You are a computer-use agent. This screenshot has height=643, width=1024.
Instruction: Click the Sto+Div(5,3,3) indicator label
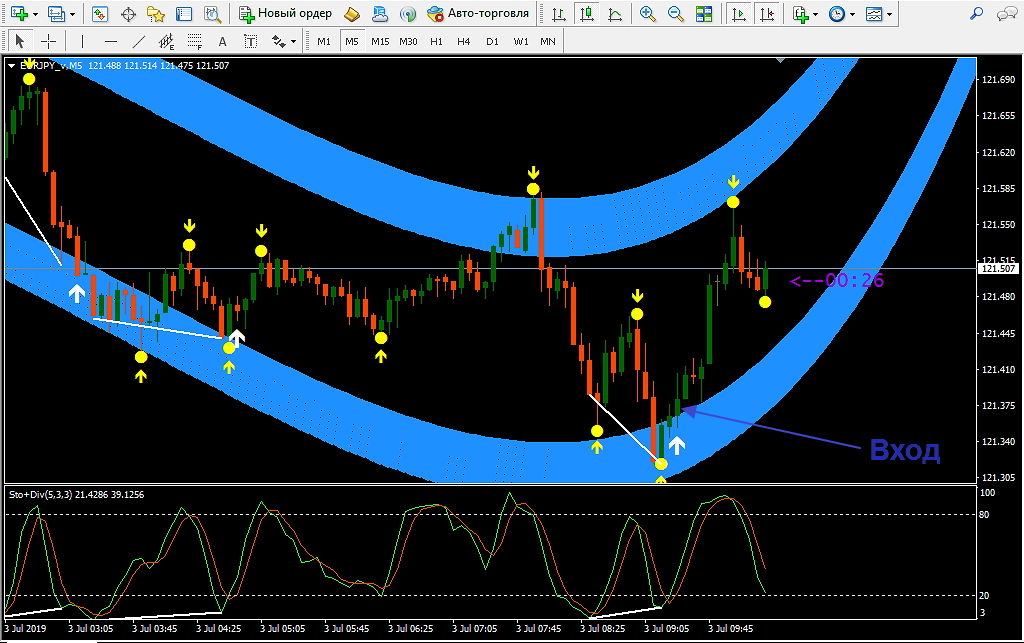[40, 495]
